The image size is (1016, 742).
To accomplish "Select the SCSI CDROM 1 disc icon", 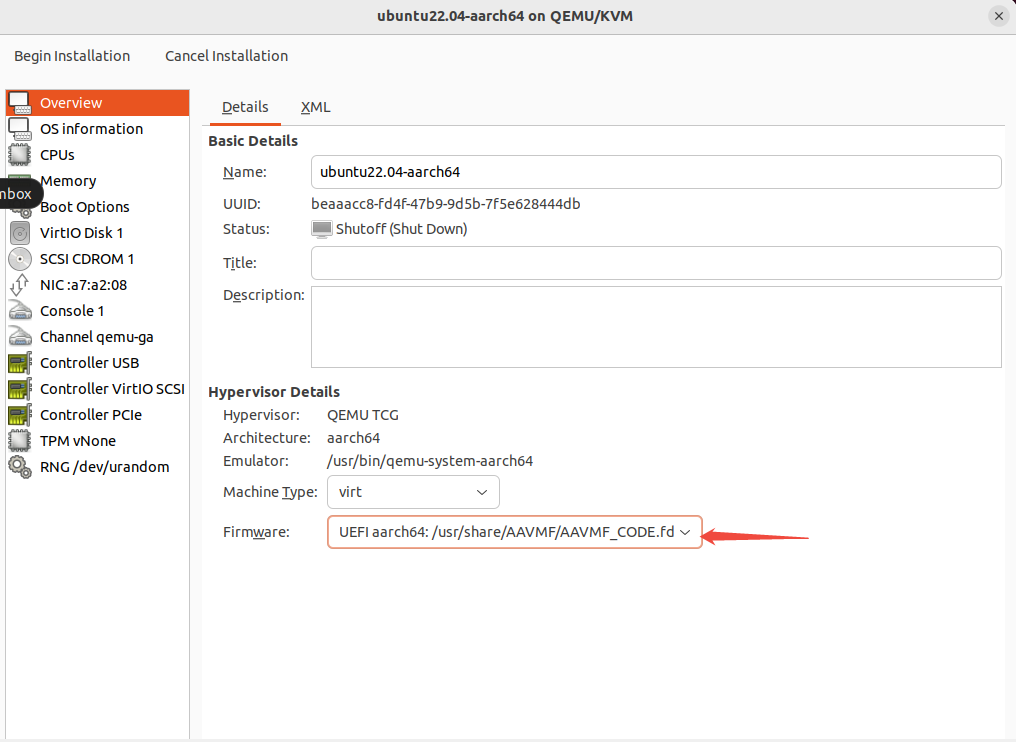I will click(20, 258).
